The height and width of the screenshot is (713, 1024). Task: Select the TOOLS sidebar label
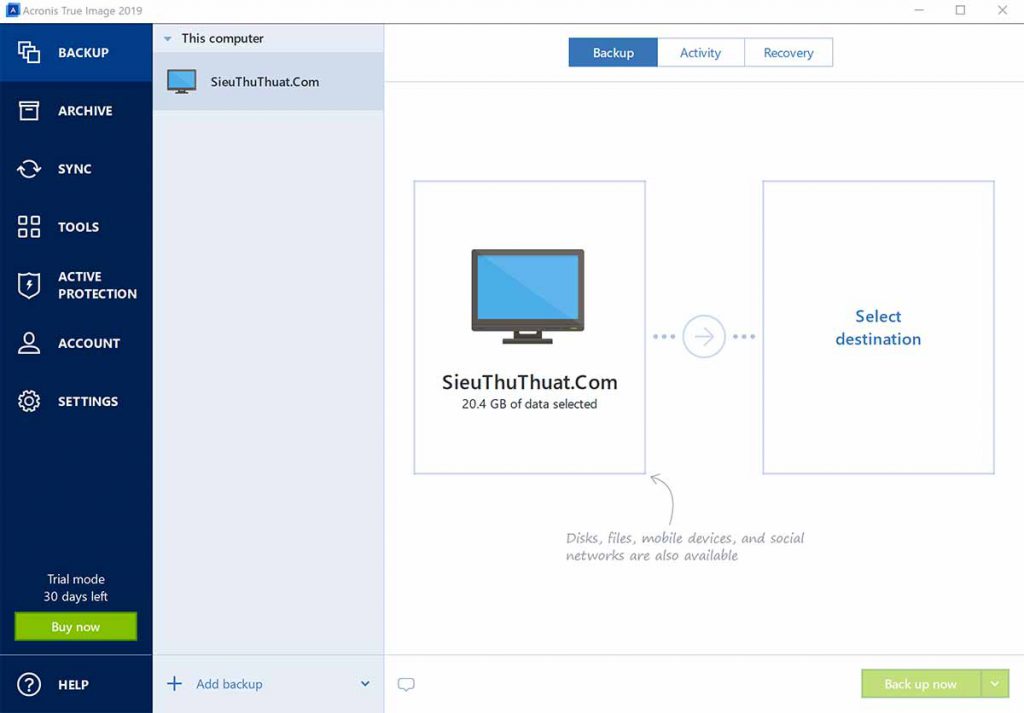click(x=78, y=227)
